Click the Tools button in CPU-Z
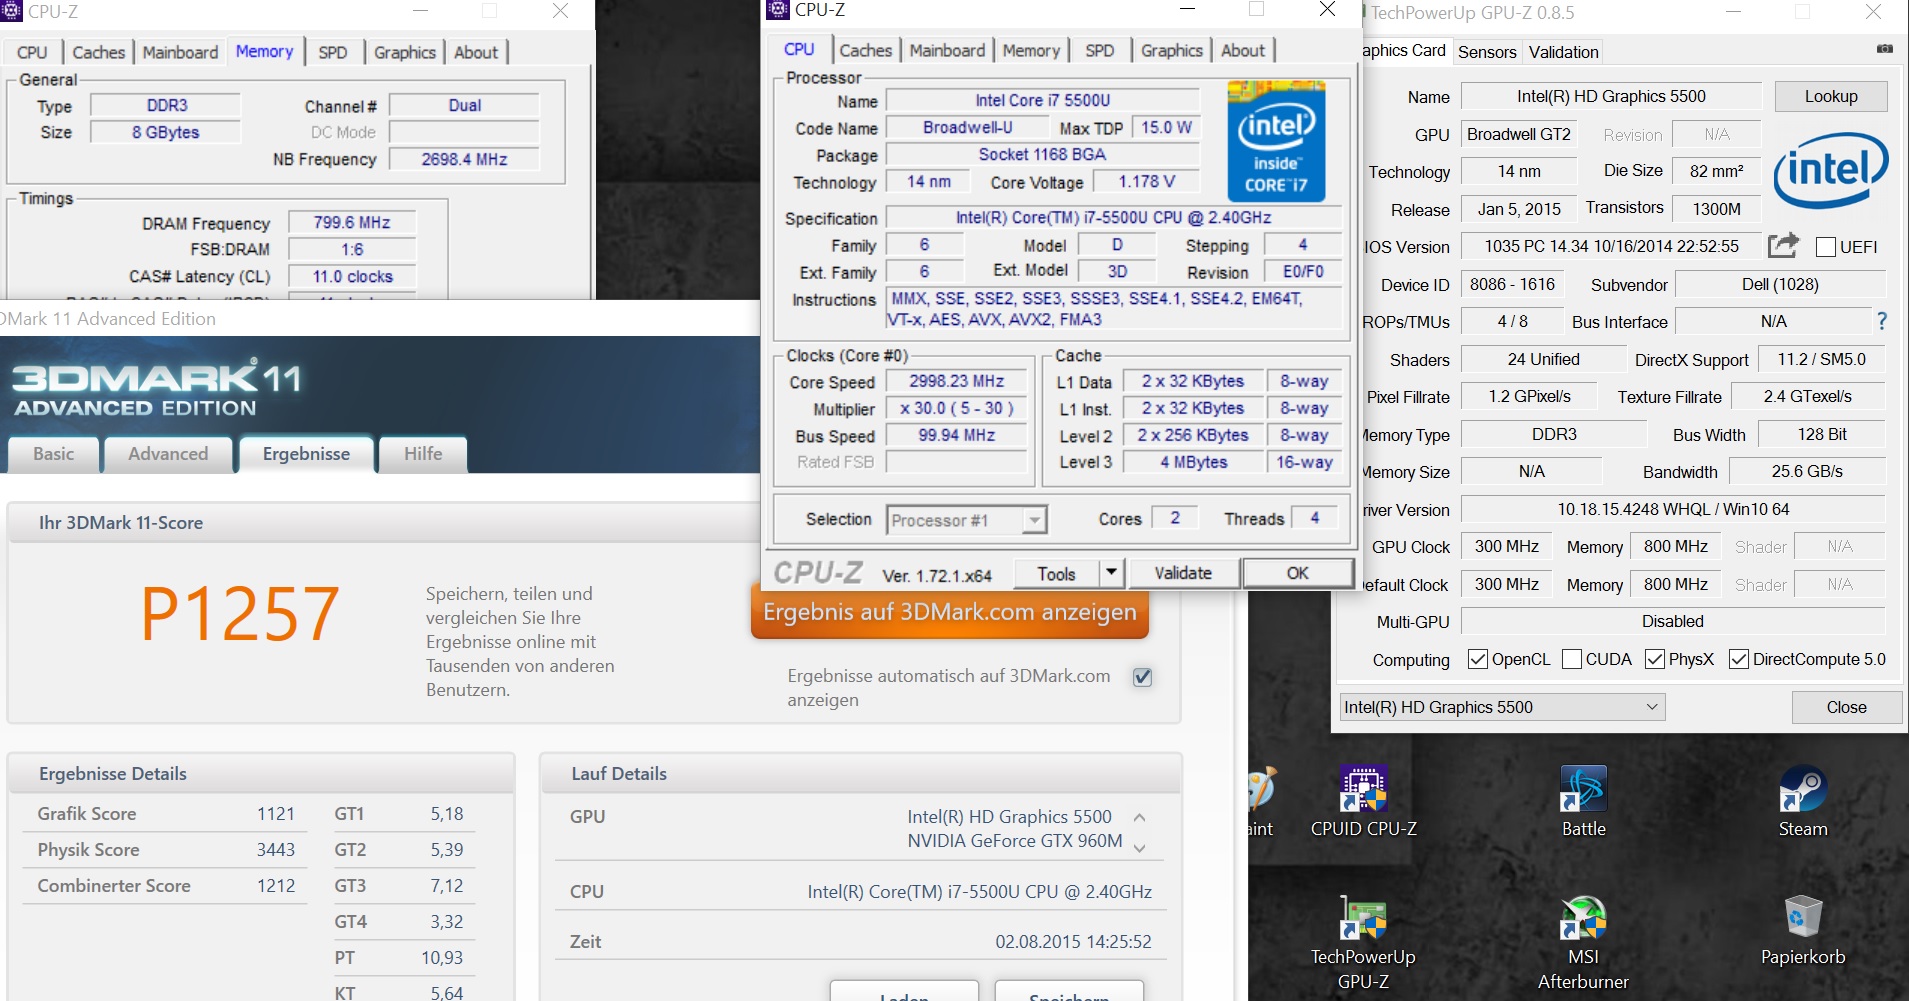Image resolution: width=1909 pixels, height=1001 pixels. point(1056,573)
